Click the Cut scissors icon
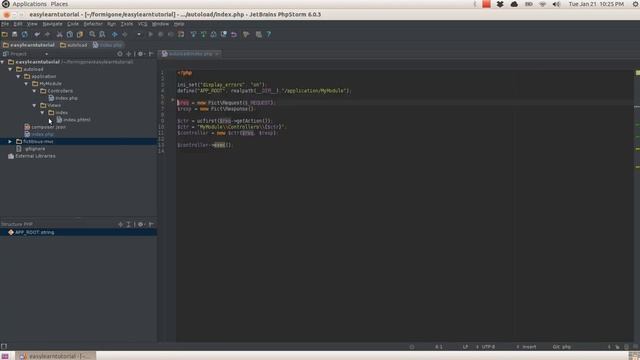 60,34
